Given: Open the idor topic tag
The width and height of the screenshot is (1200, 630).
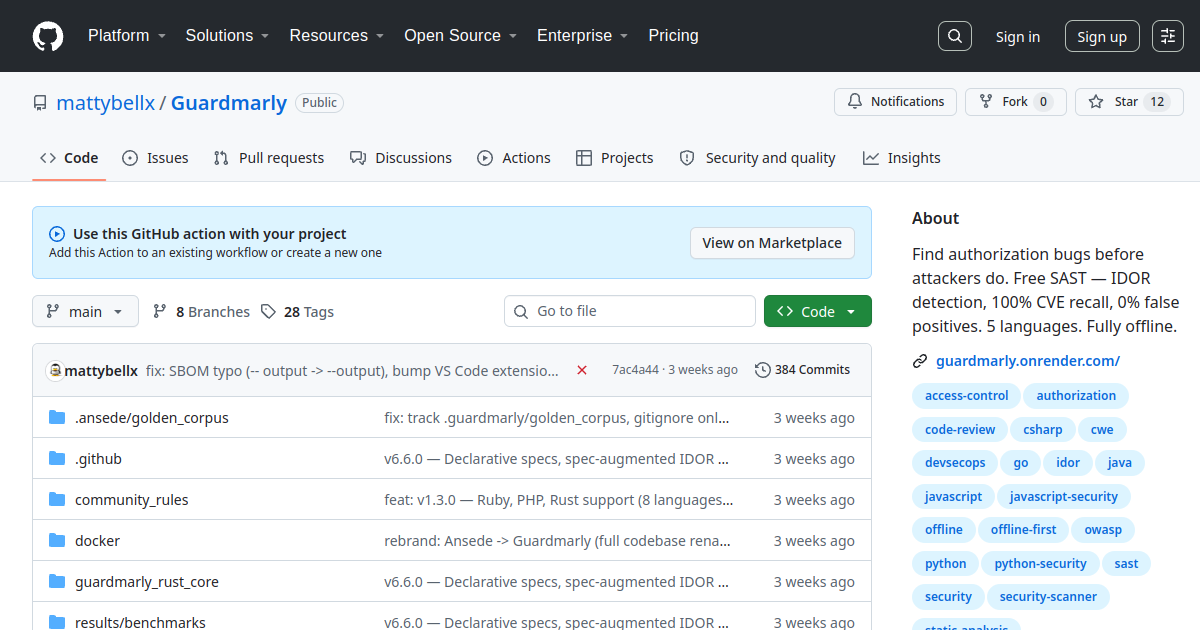Looking at the screenshot, I should [x=1068, y=463].
